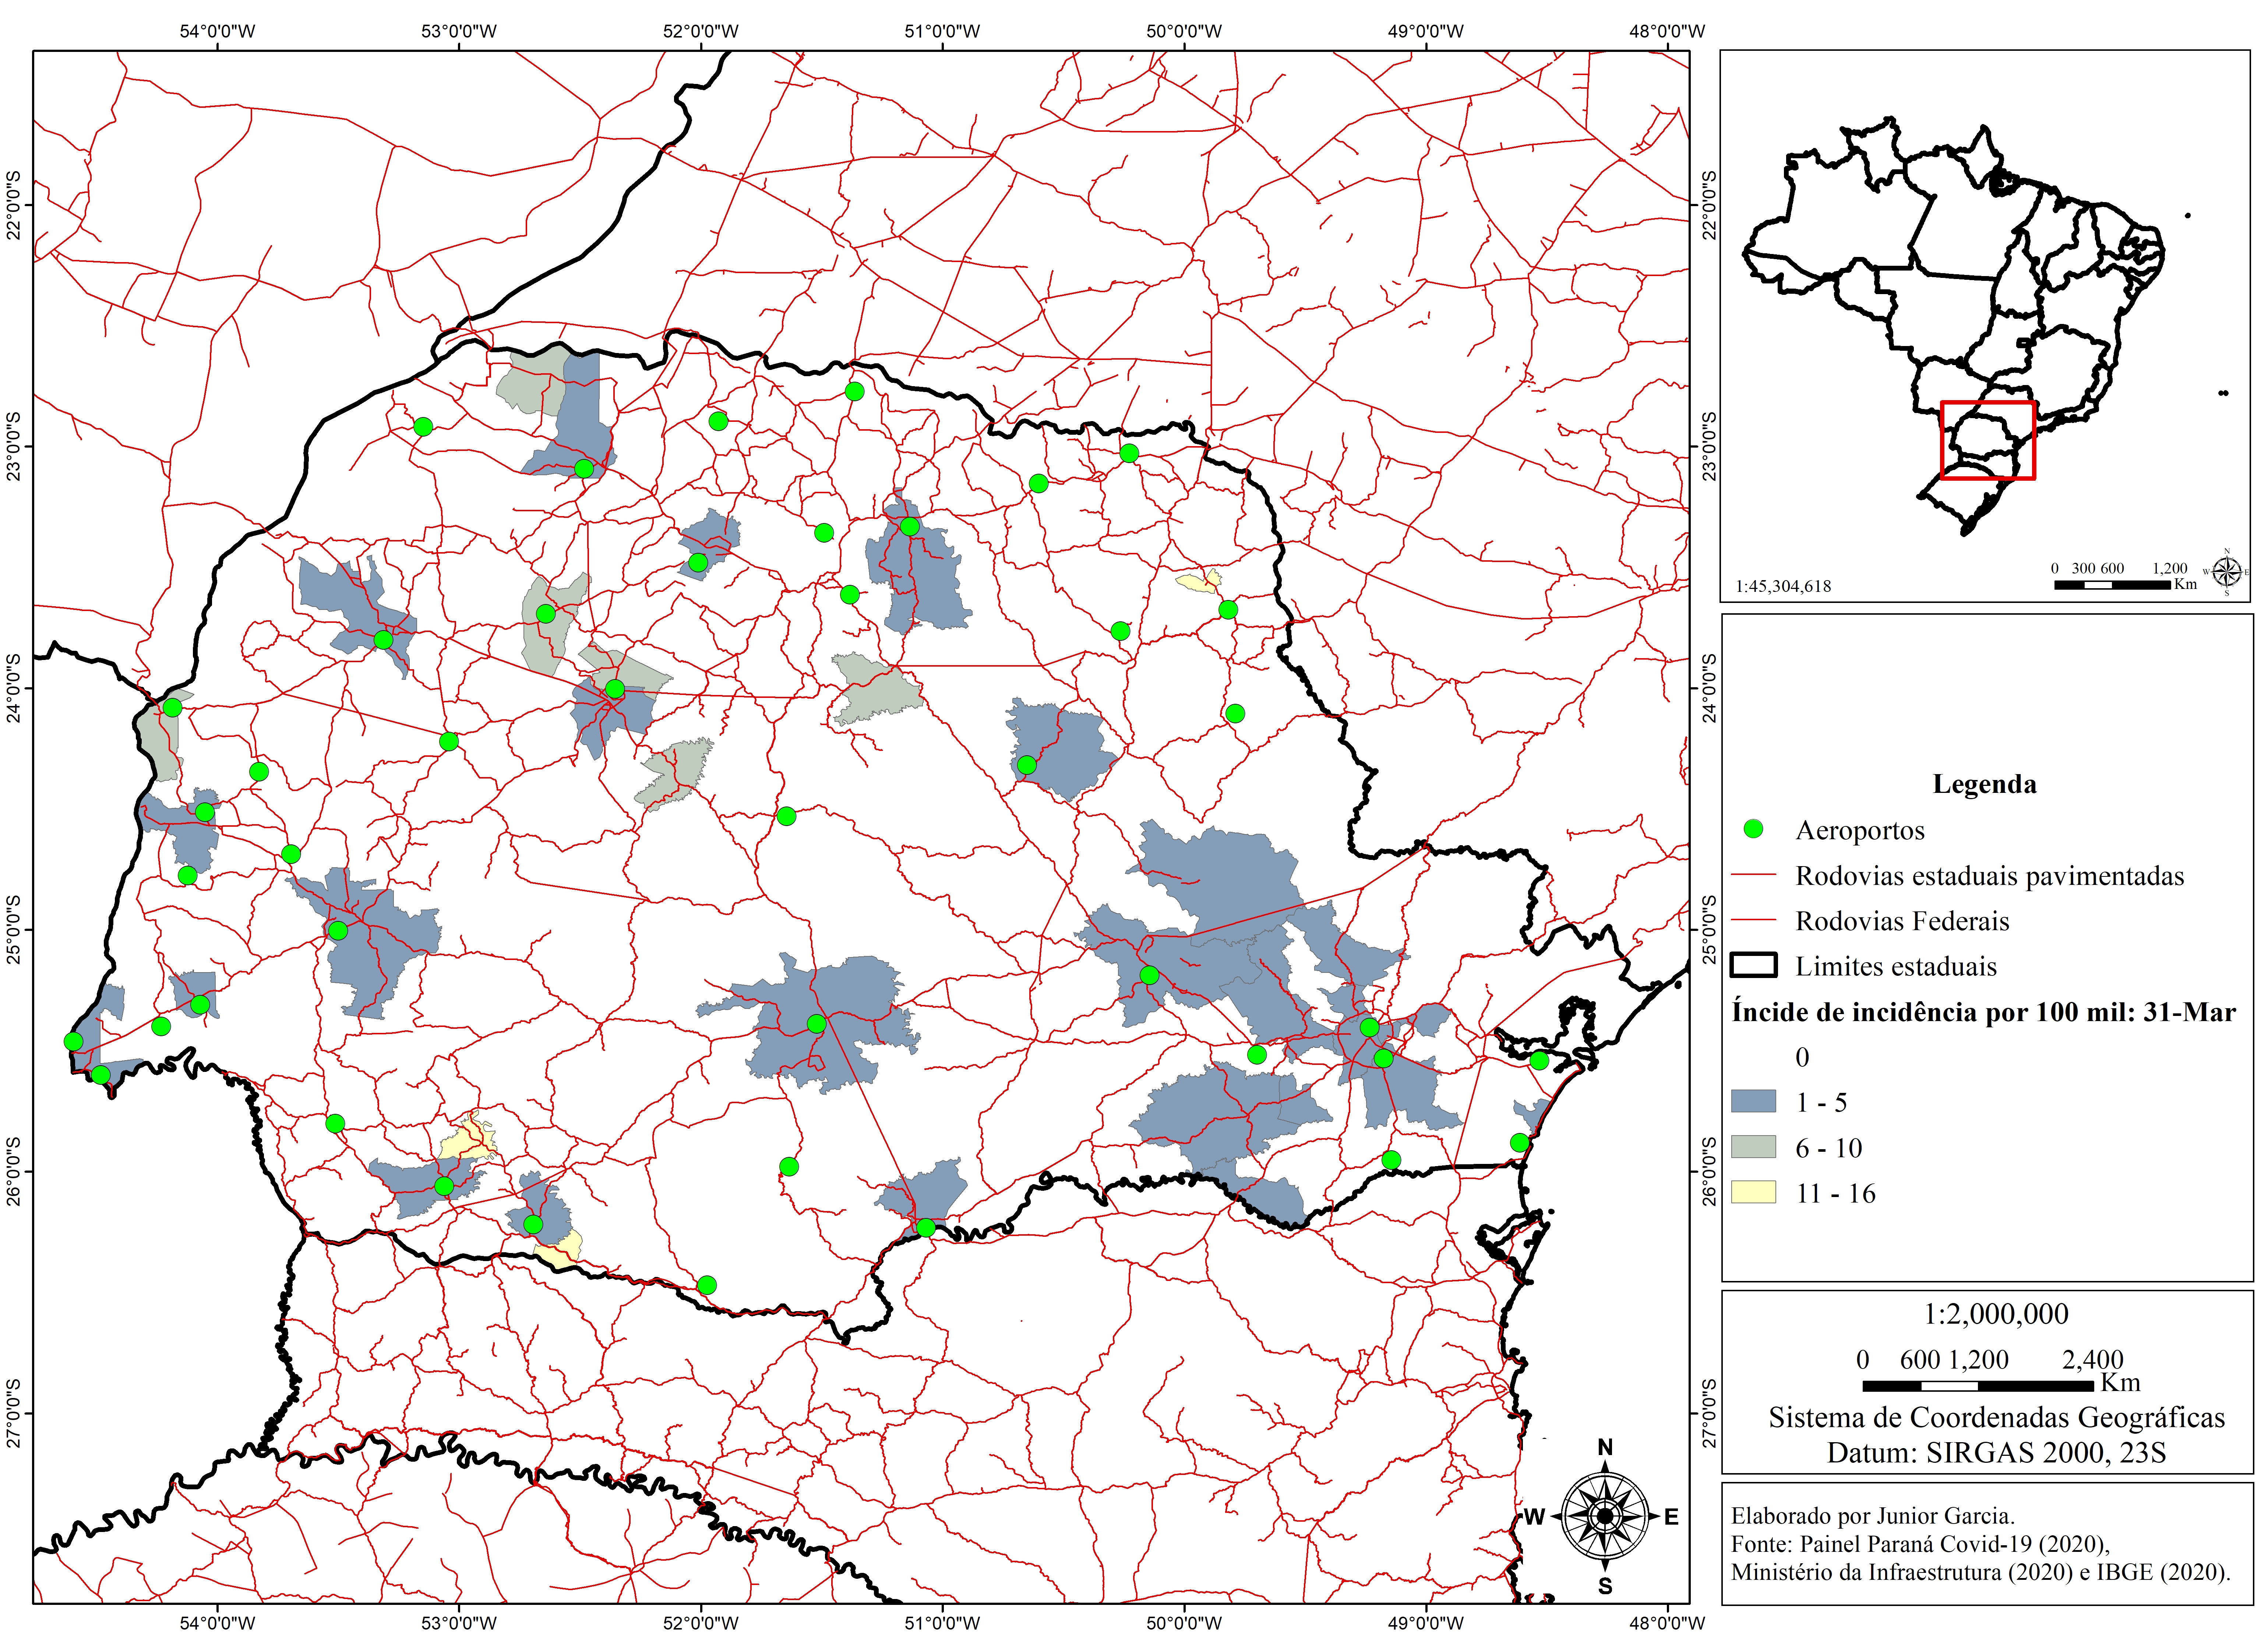Click the 11 - 16 class label text
Screen dimensions: 2261x1652
point(1836,1193)
